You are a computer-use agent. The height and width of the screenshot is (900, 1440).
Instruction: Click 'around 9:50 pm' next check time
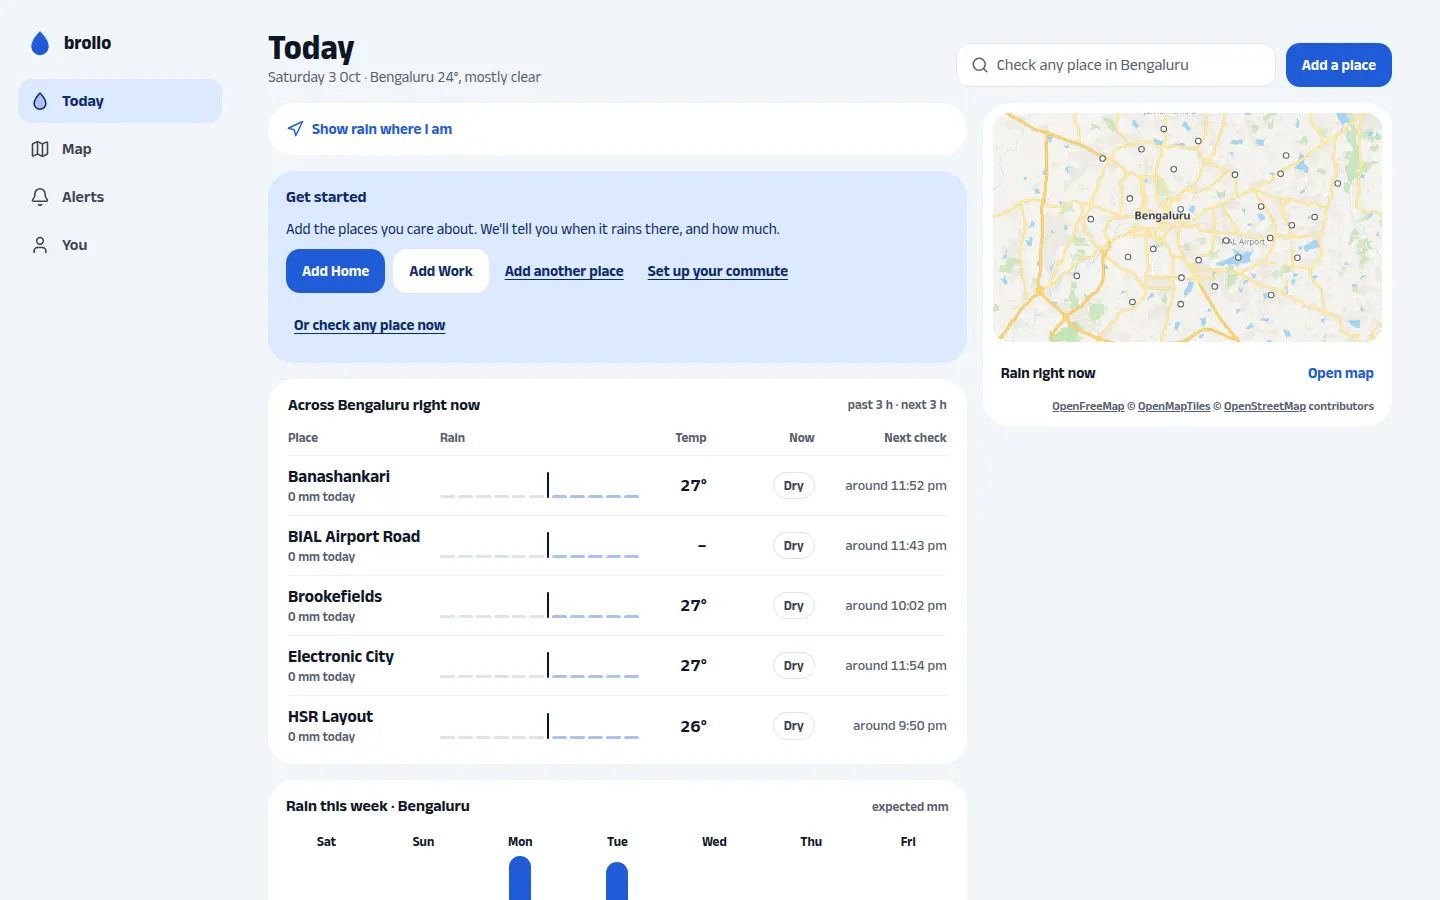click(x=900, y=726)
